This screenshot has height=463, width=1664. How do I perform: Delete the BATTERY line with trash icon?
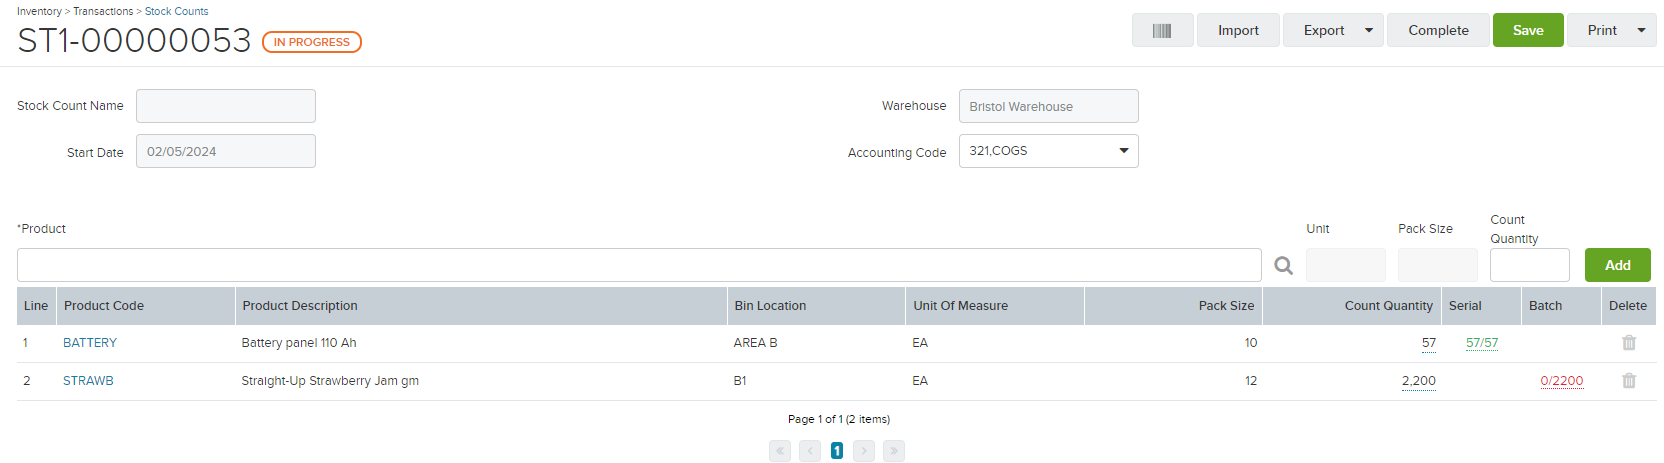coord(1629,343)
